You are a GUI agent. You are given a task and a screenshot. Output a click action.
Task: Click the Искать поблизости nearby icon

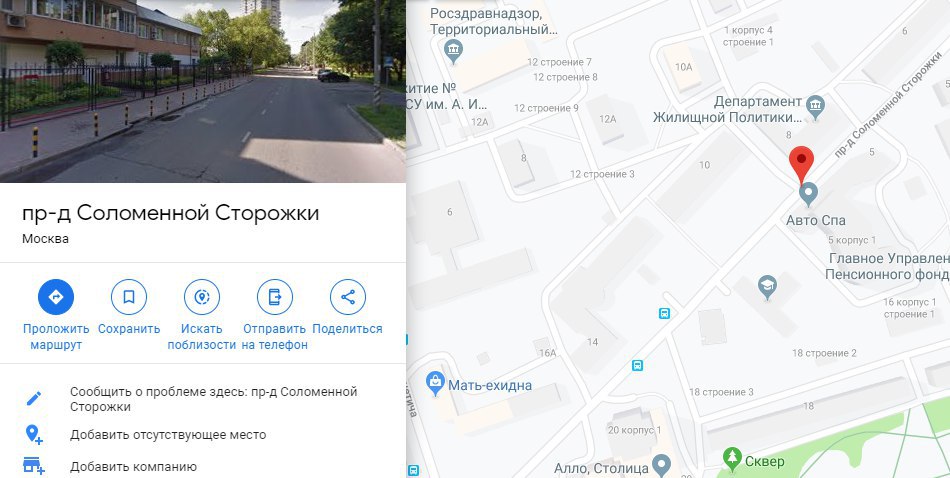coord(202,297)
